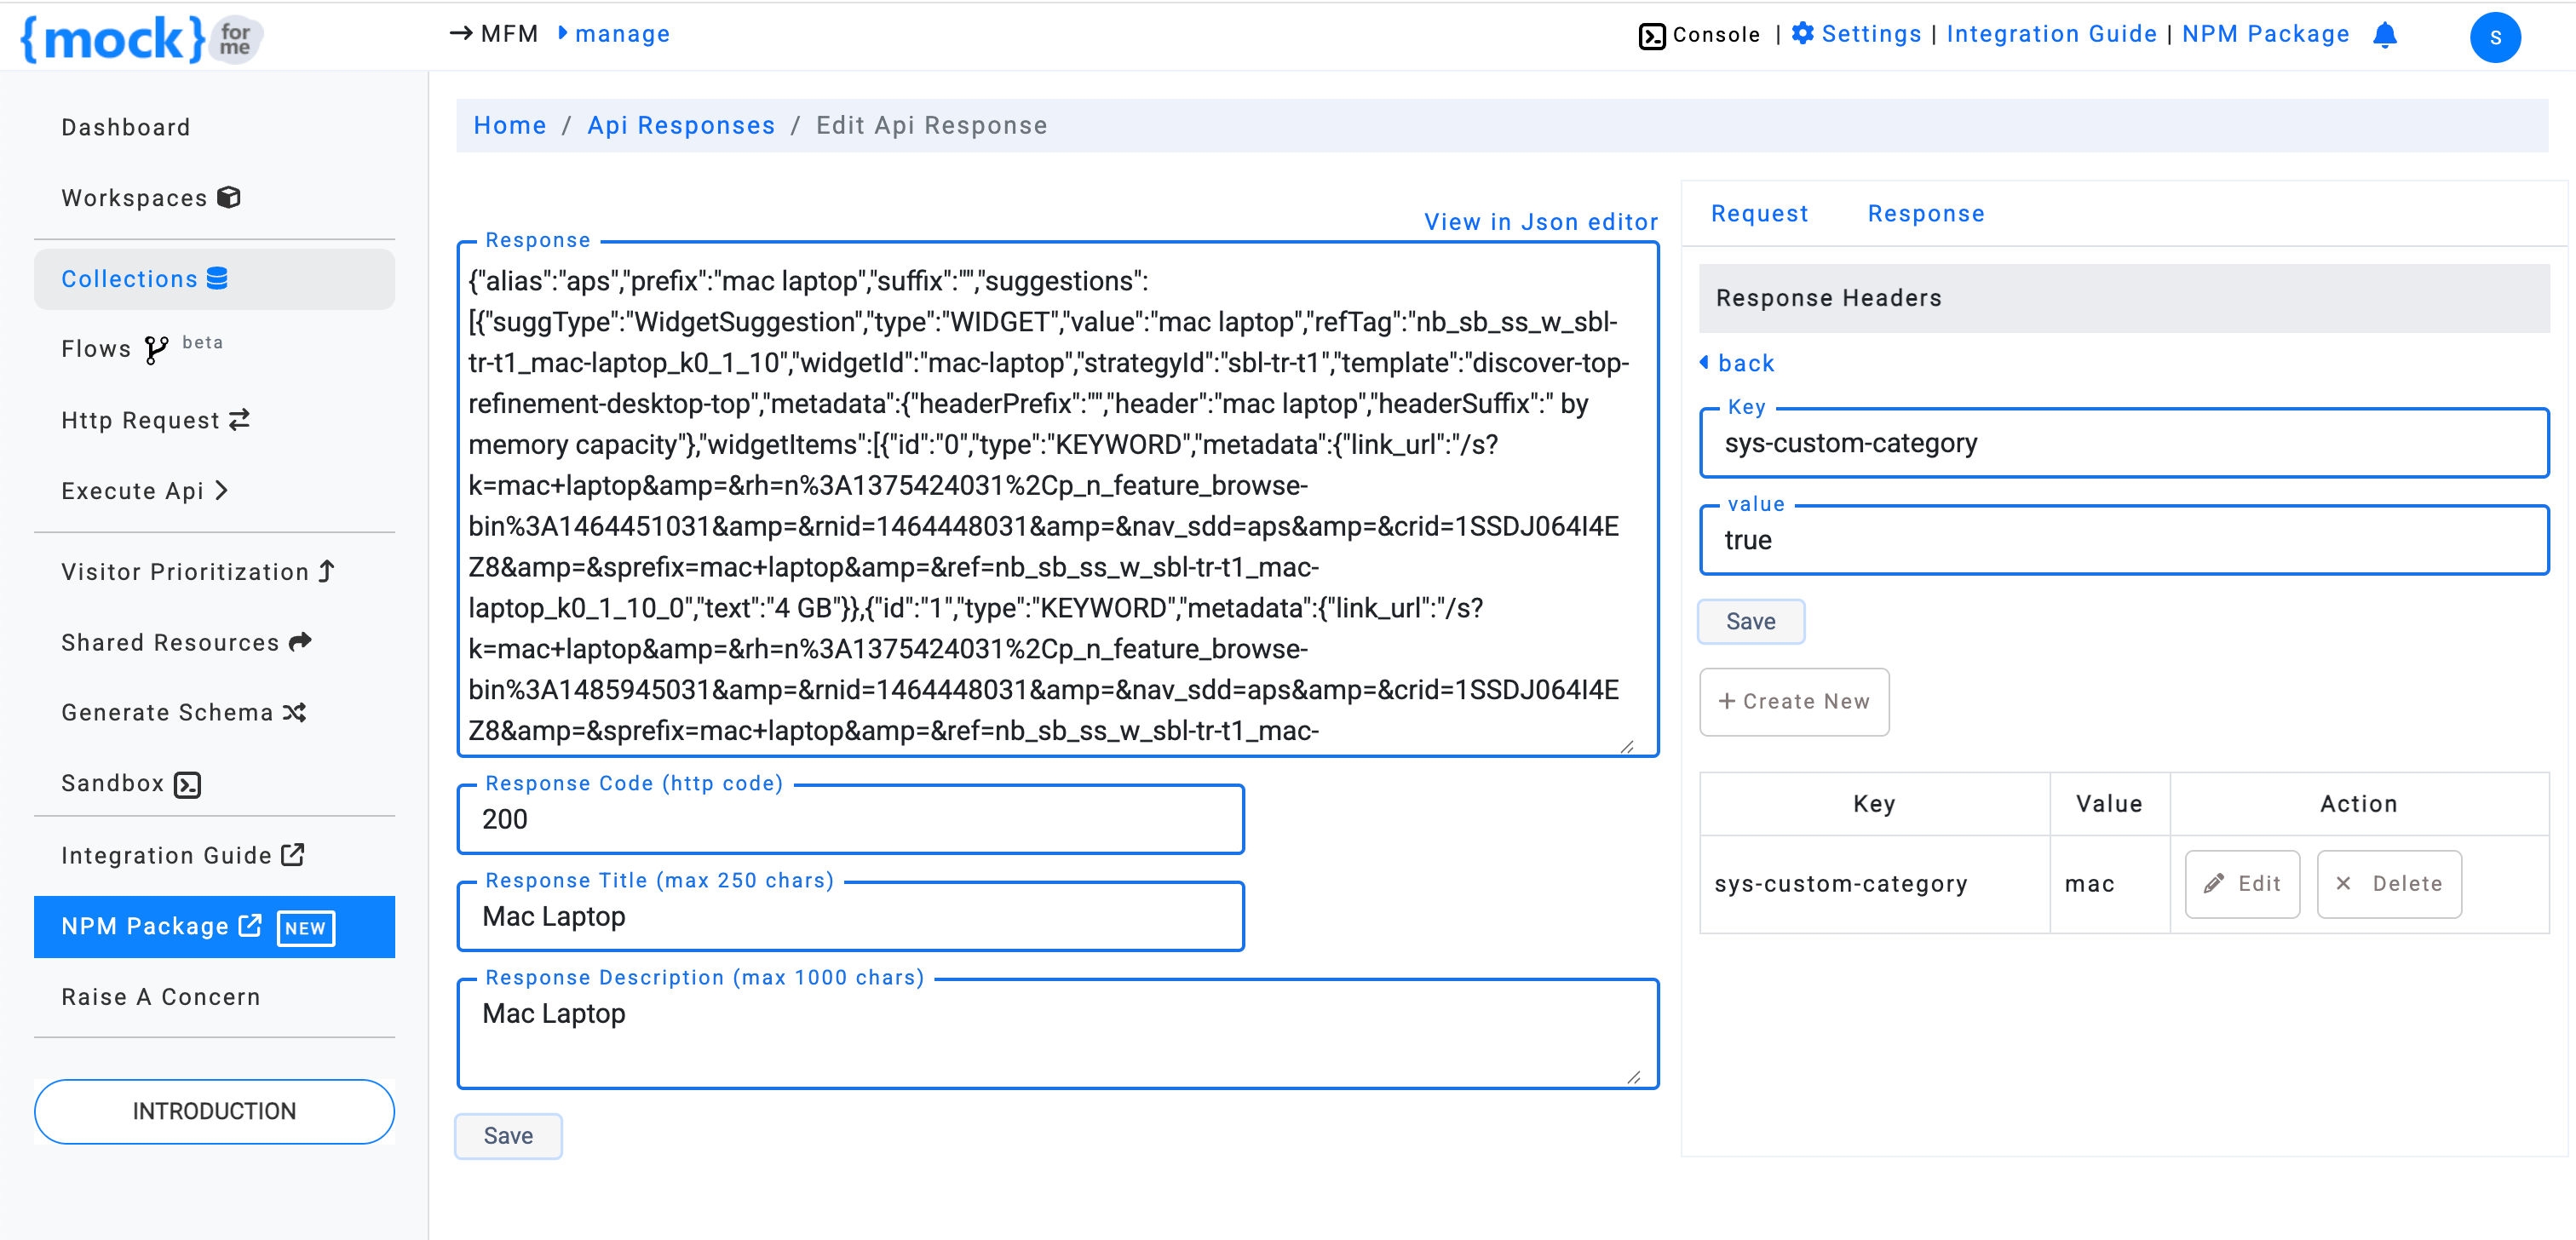The image size is (2576, 1240).
Task: Focus the Response Description textarea
Action: coord(1057,1034)
